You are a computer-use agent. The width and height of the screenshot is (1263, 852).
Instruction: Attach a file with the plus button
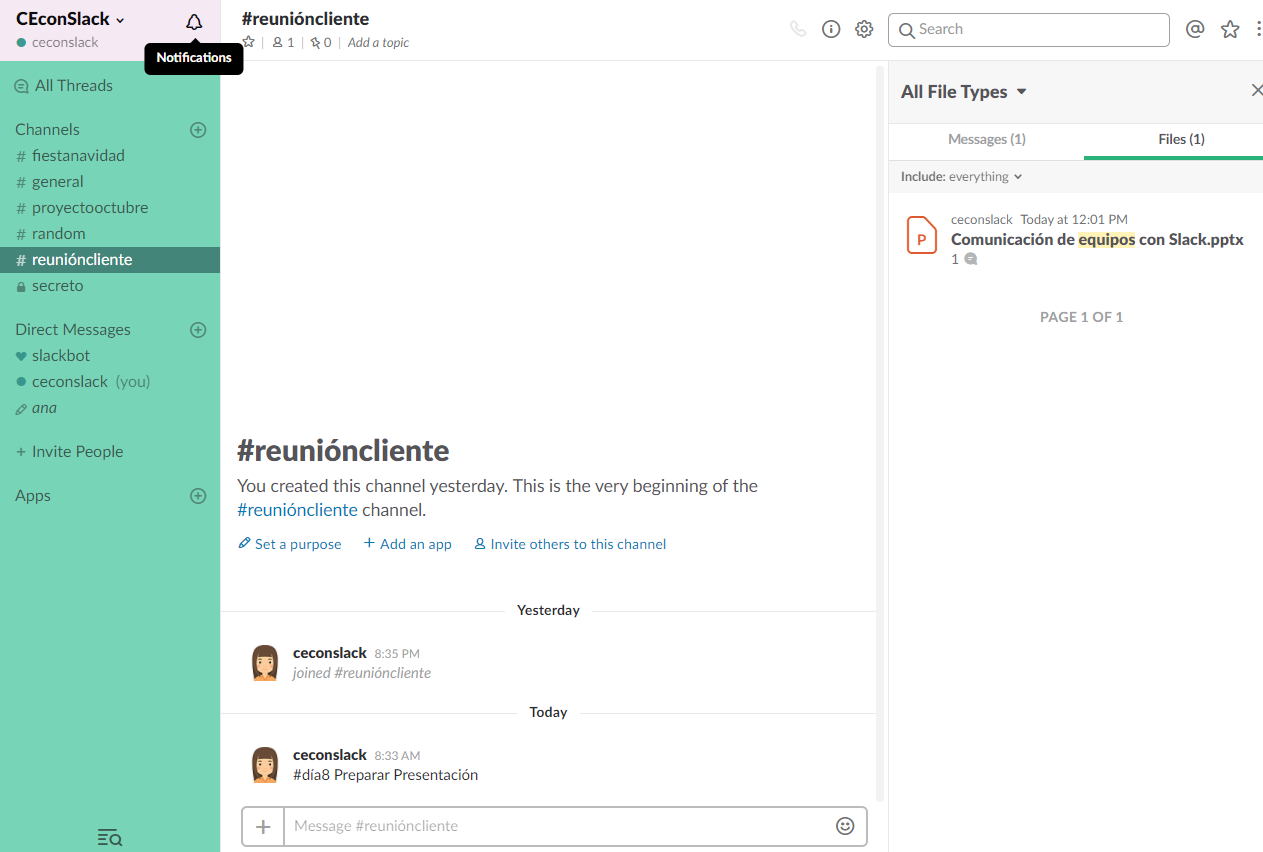pyautogui.click(x=263, y=826)
